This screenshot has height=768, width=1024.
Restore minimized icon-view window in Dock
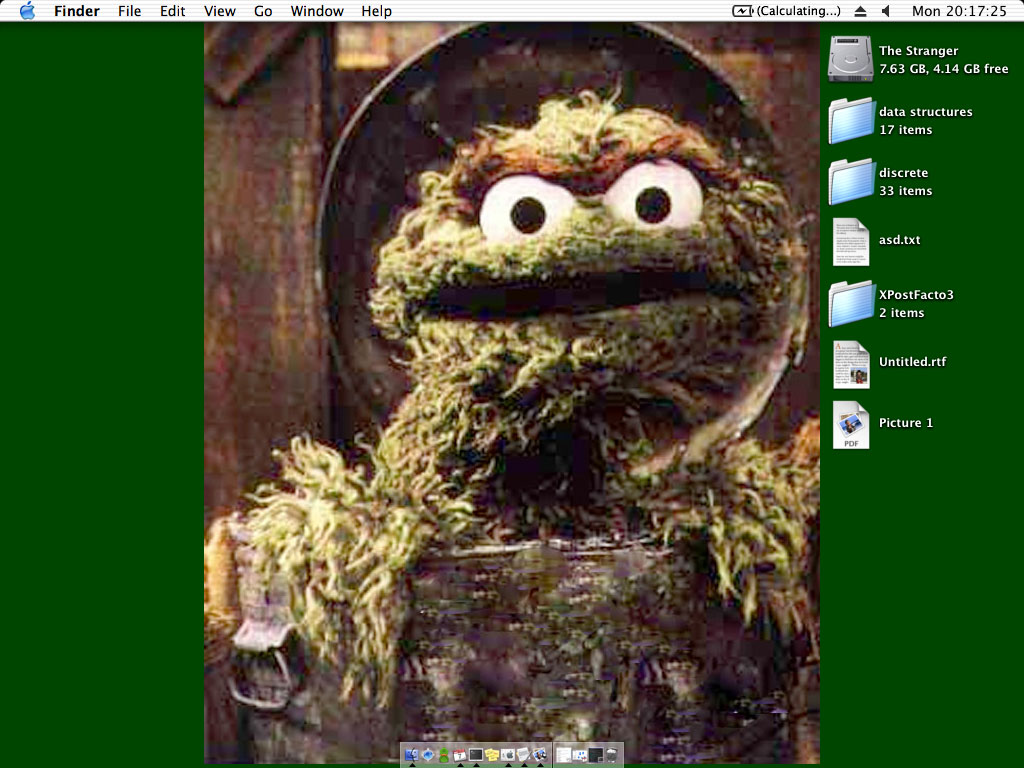point(580,756)
